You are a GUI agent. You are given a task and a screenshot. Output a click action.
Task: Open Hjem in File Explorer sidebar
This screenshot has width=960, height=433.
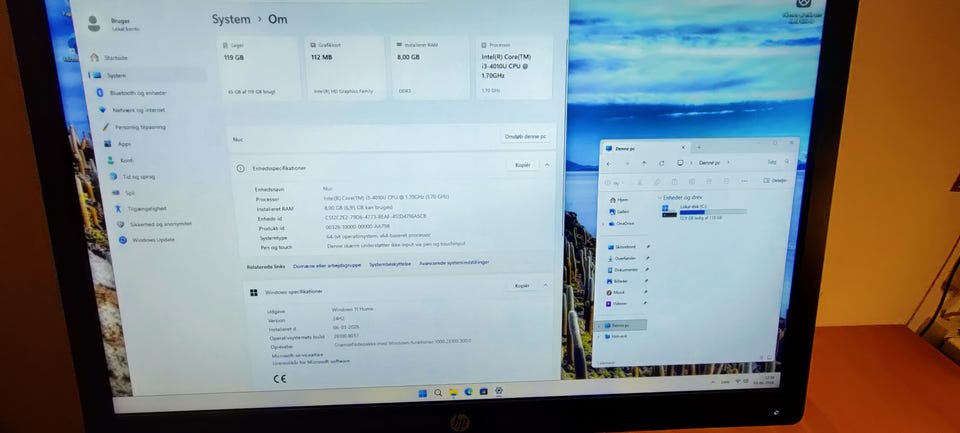[x=618, y=200]
